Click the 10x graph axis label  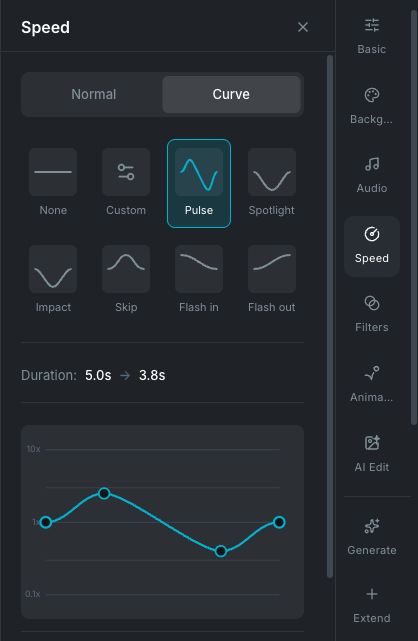click(x=34, y=449)
